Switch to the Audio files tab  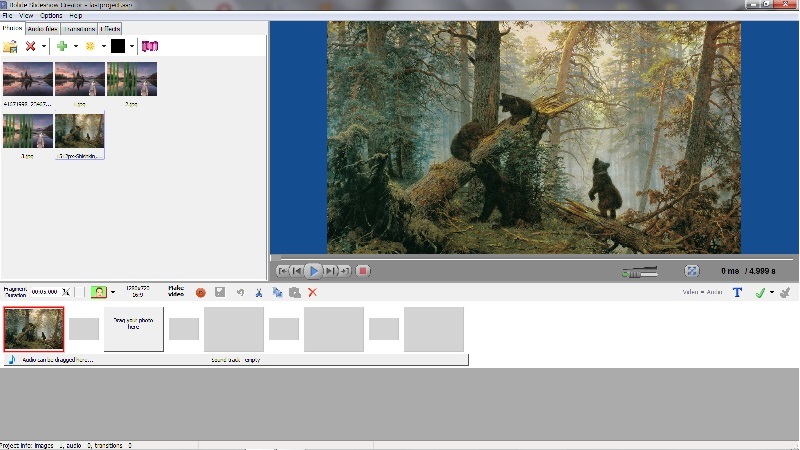42,29
